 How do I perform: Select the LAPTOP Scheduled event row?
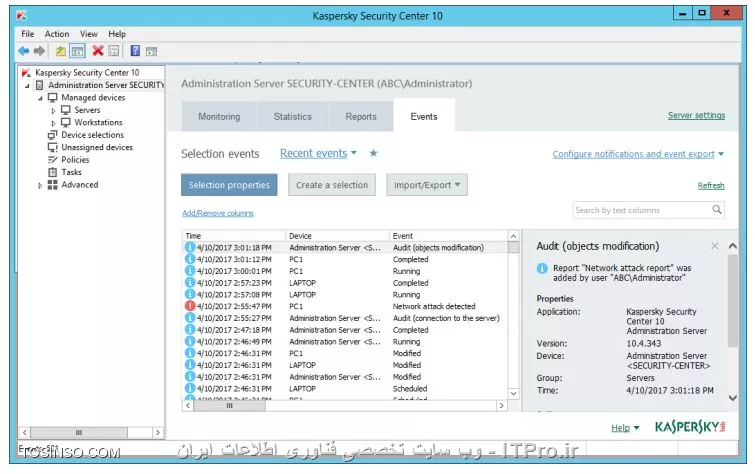pos(345,388)
